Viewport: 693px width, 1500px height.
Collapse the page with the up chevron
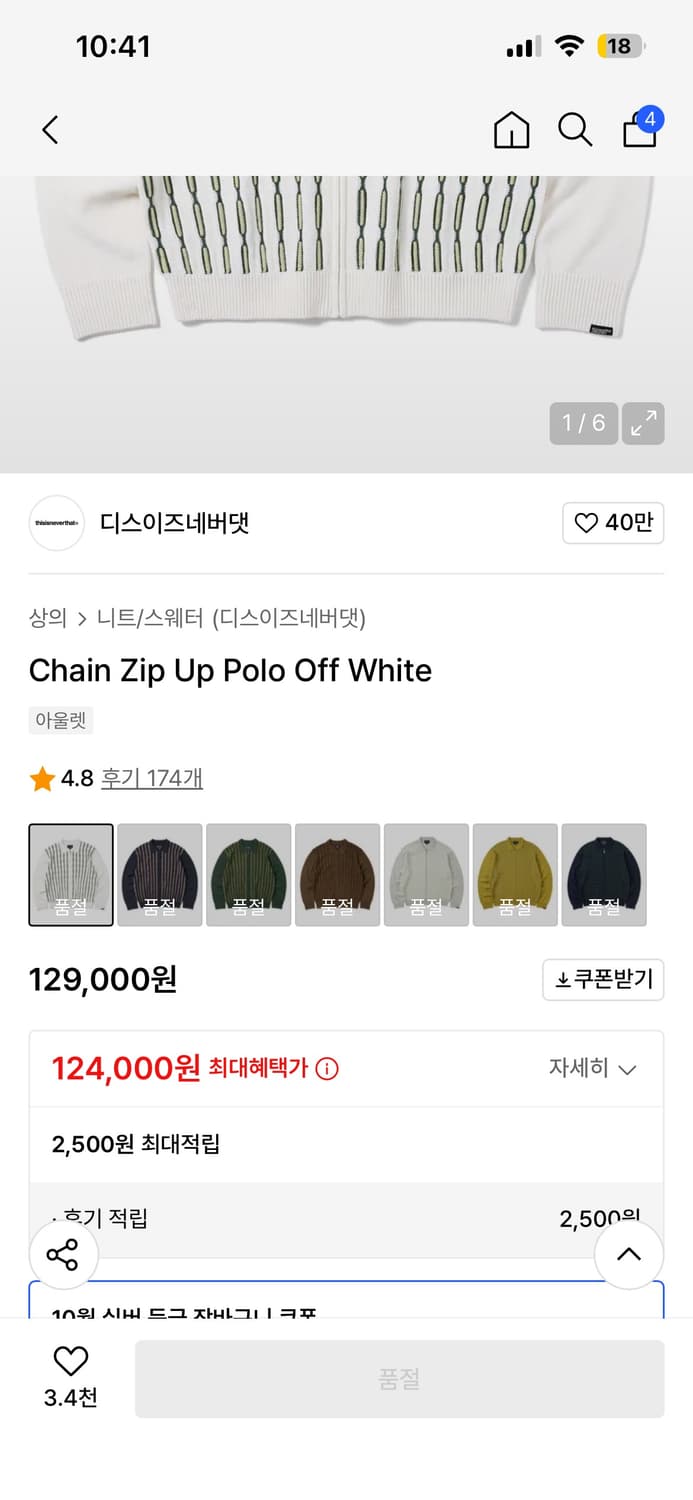click(629, 1254)
